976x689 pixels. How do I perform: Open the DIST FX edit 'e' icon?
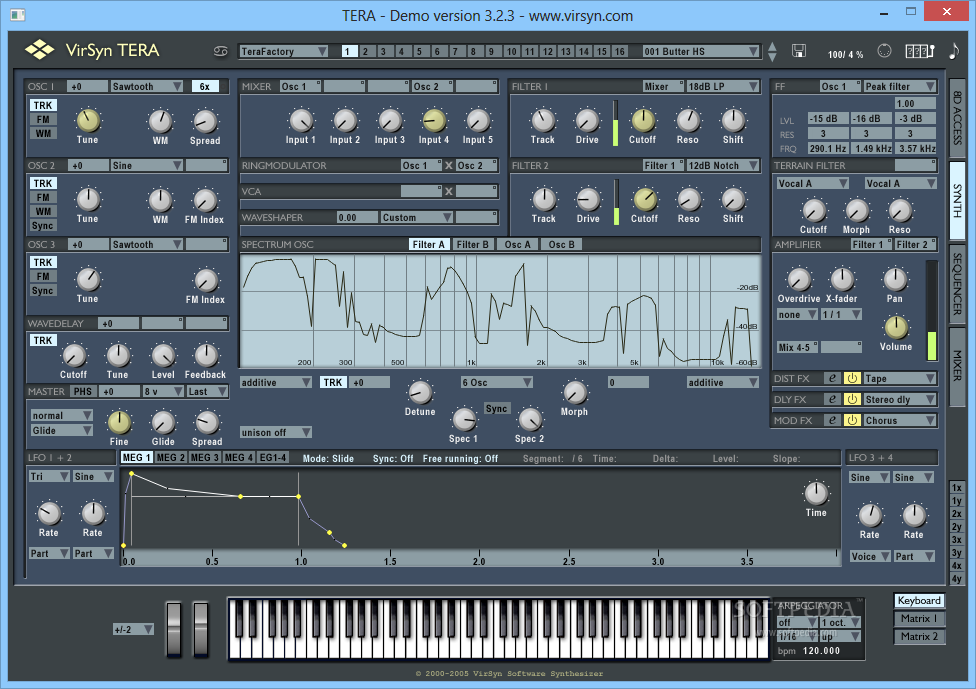pos(831,378)
